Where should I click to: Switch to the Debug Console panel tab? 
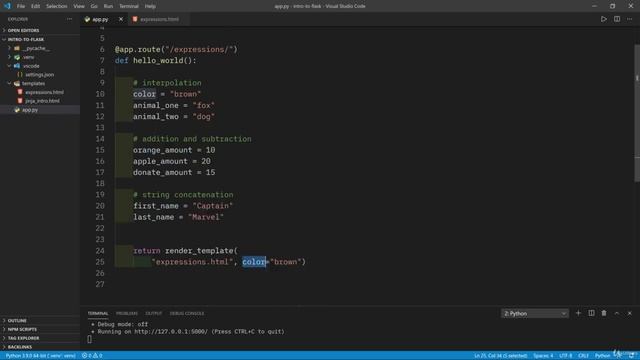point(187,313)
